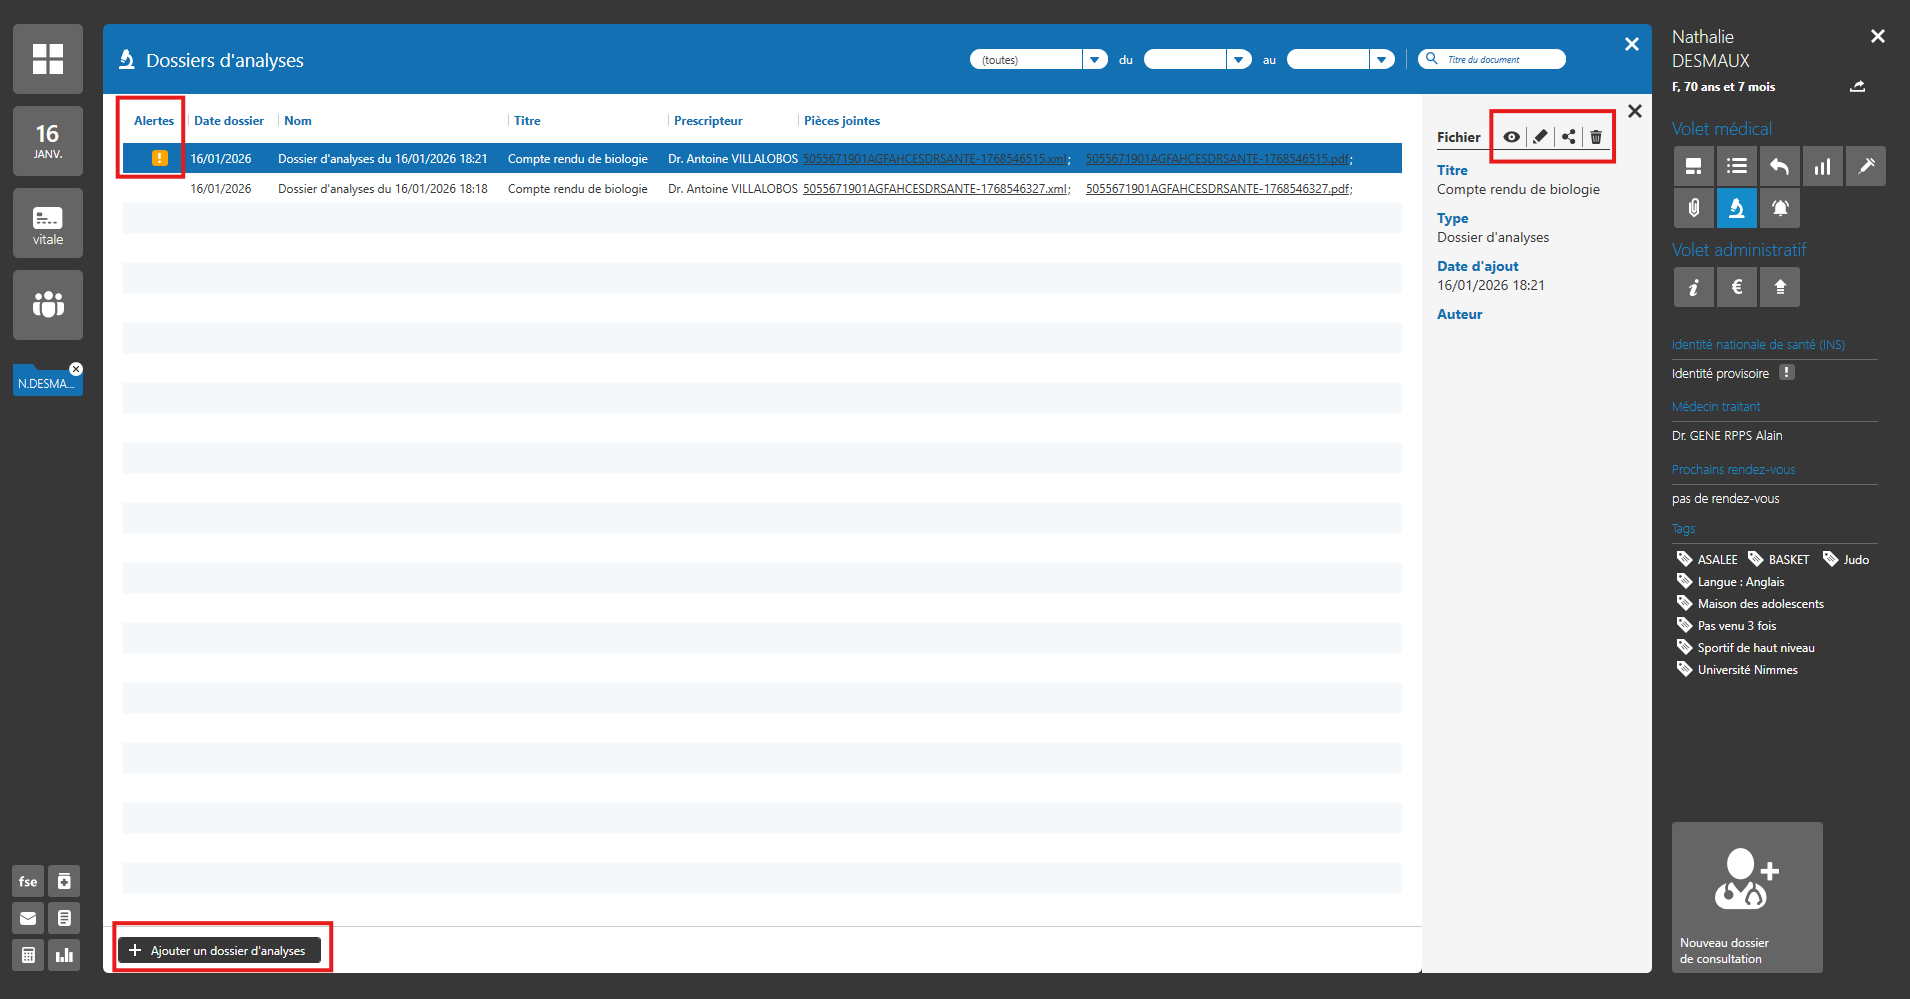Click the paperclip attachments icon
Screen dimensions: 1910x999
tap(1693, 208)
